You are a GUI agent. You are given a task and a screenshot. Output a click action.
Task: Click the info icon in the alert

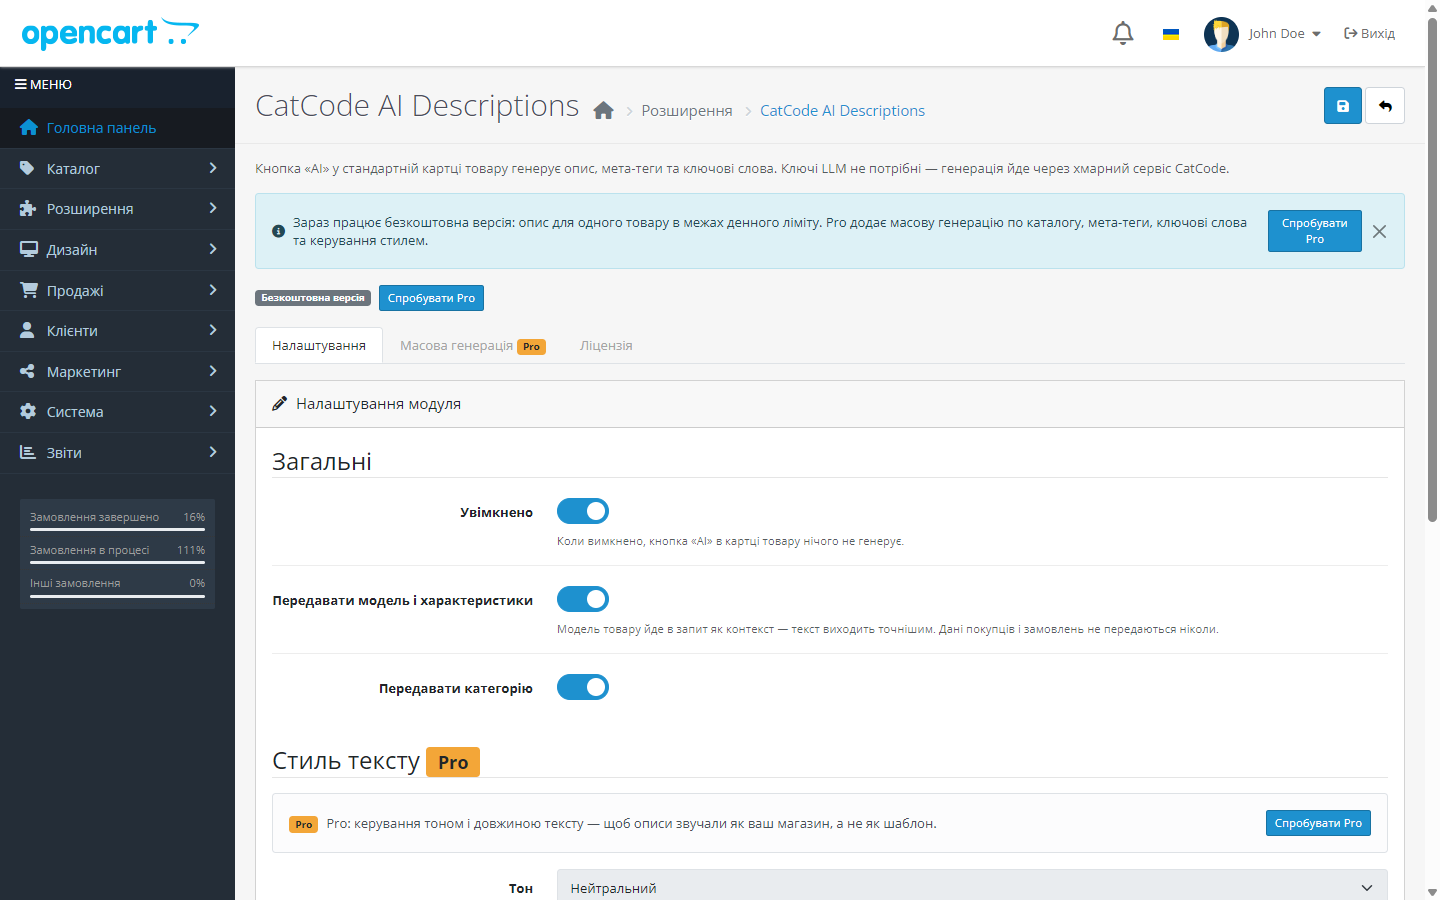278,231
